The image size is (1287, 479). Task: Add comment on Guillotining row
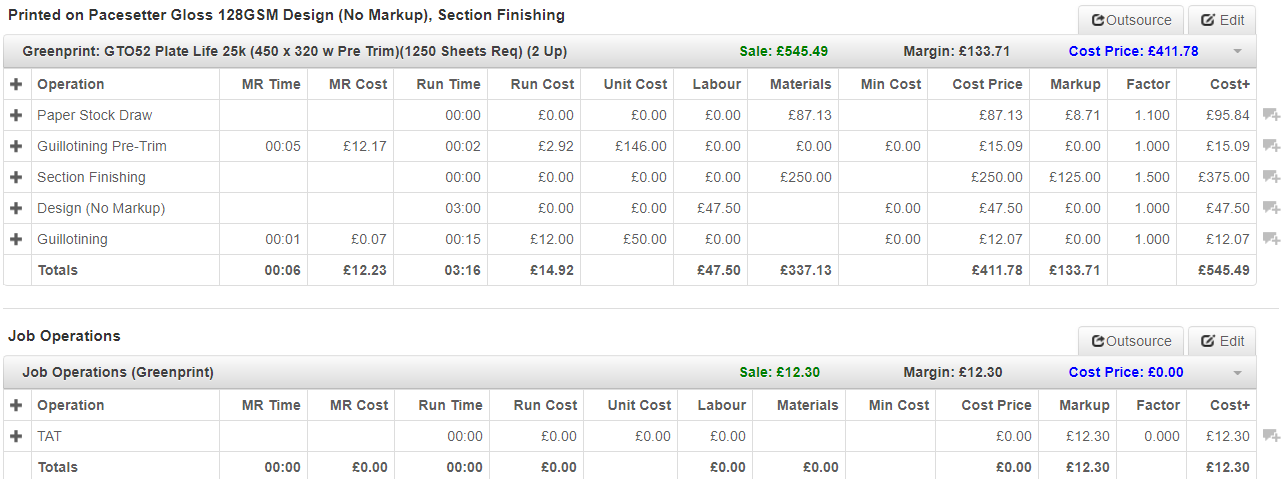pyautogui.click(x=1271, y=240)
